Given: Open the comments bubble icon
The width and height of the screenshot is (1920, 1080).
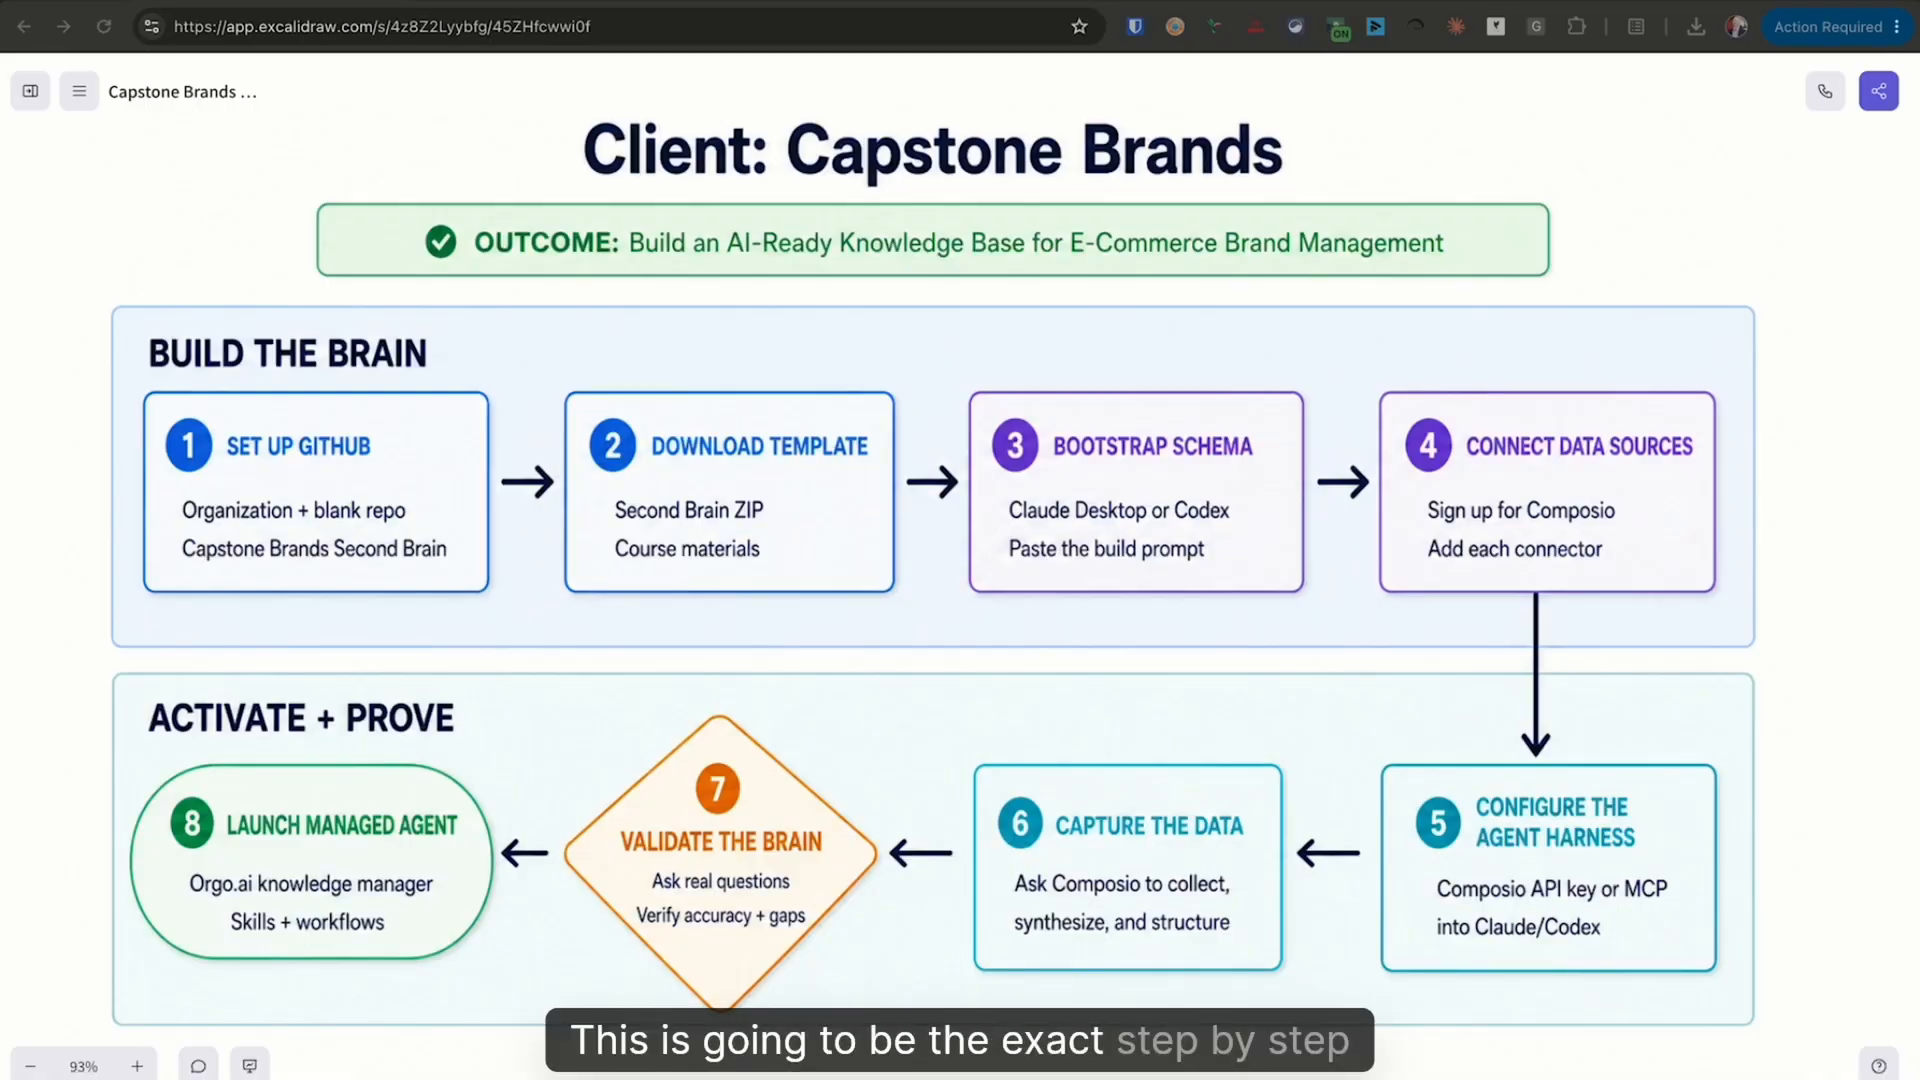Looking at the screenshot, I should pyautogui.click(x=198, y=1066).
